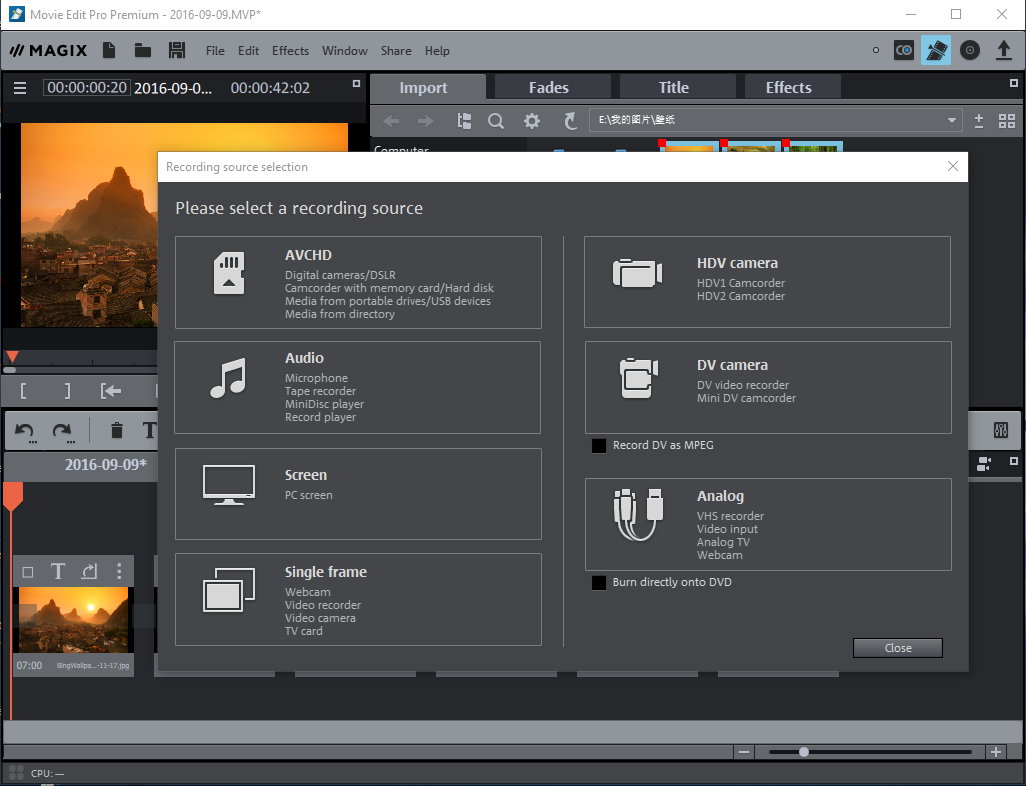Zoom in timeline with plus button
The height and width of the screenshot is (786, 1026).
[x=996, y=752]
